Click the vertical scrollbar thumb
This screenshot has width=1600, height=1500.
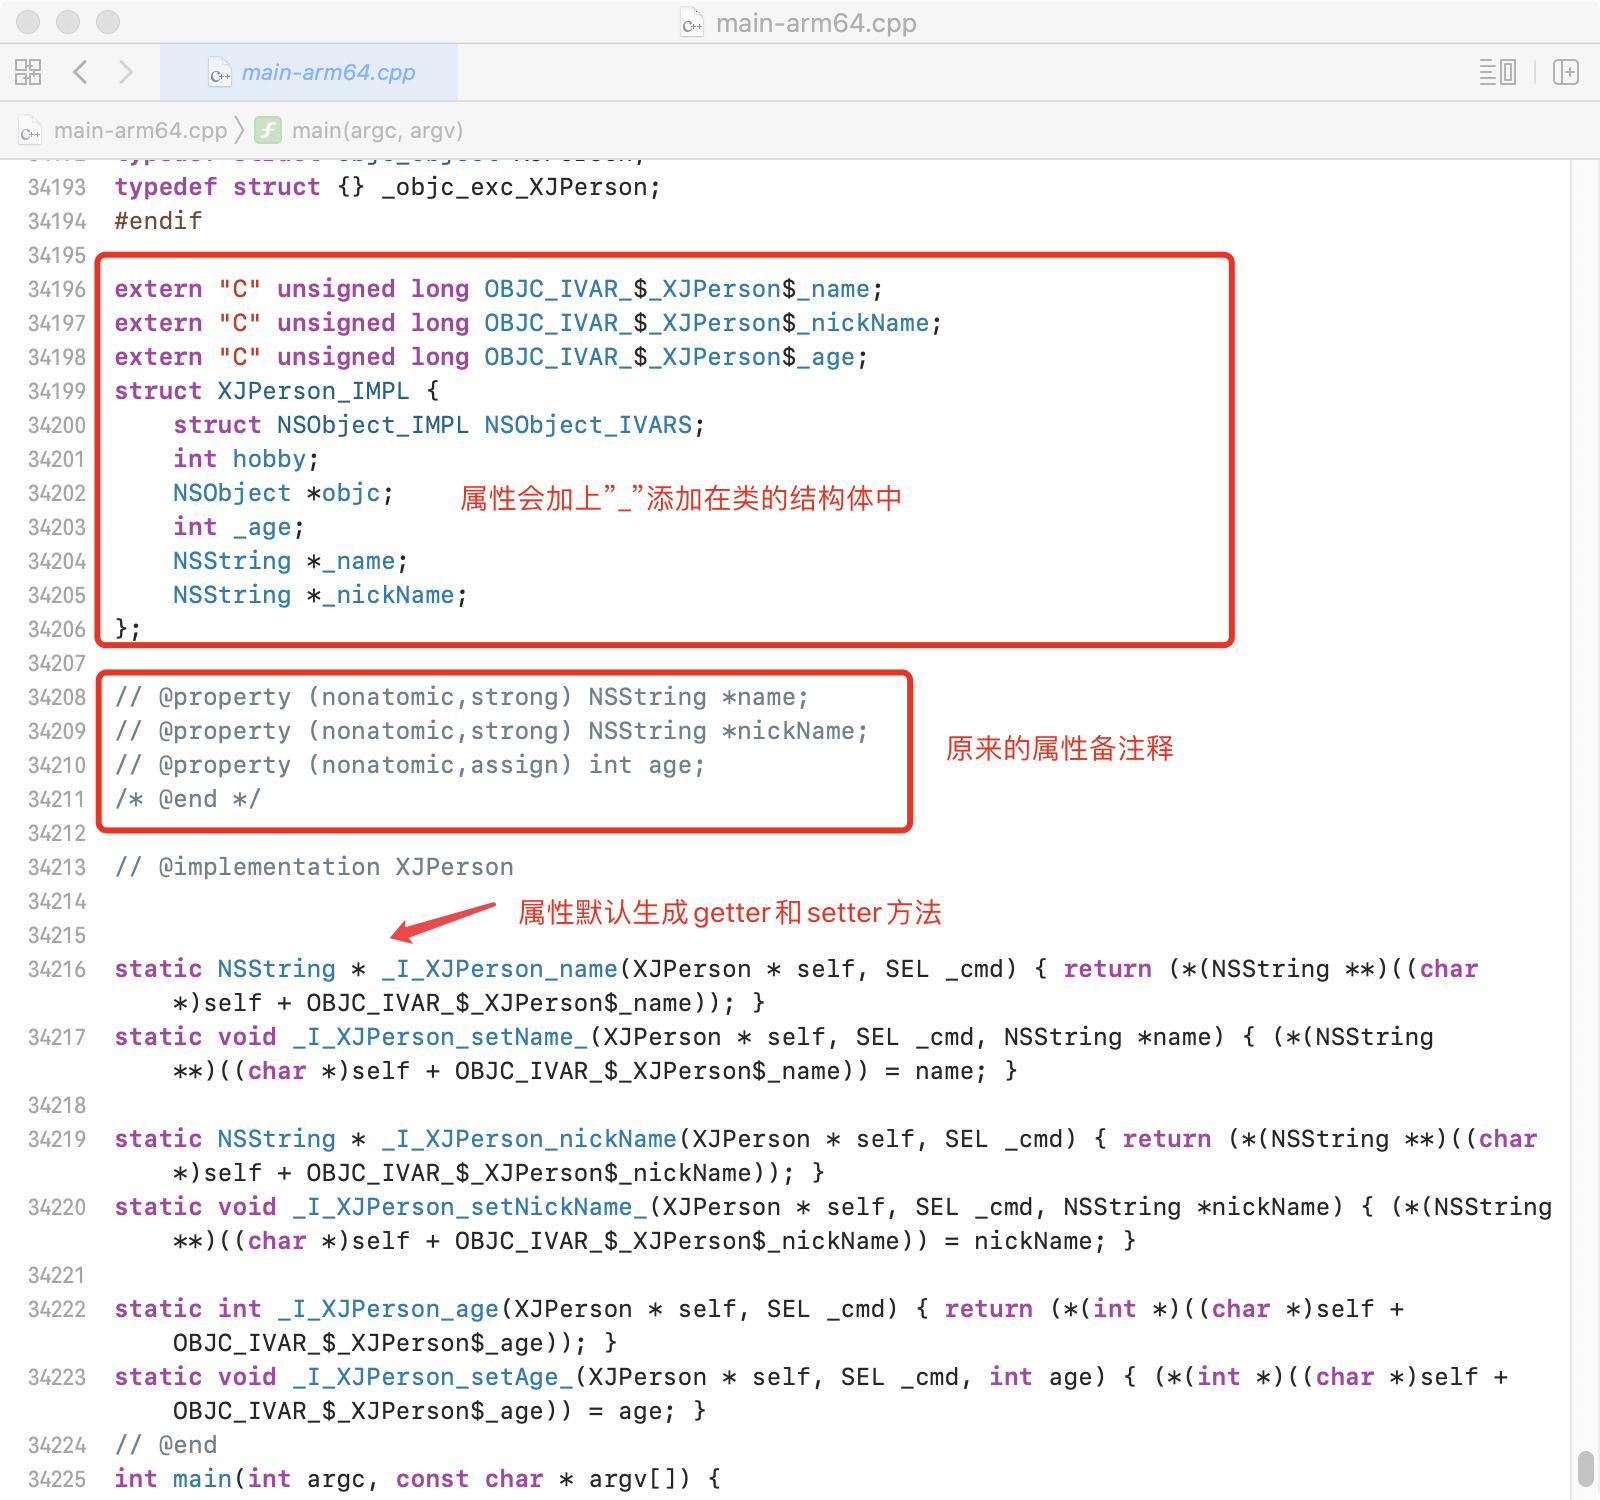click(x=1585, y=1469)
